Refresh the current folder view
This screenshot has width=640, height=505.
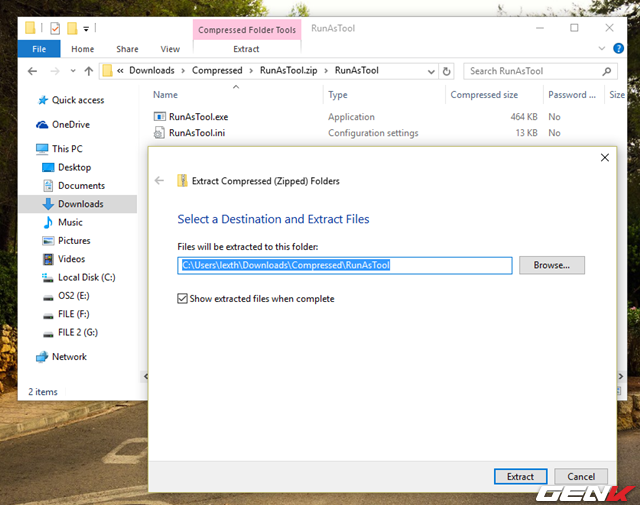(446, 71)
